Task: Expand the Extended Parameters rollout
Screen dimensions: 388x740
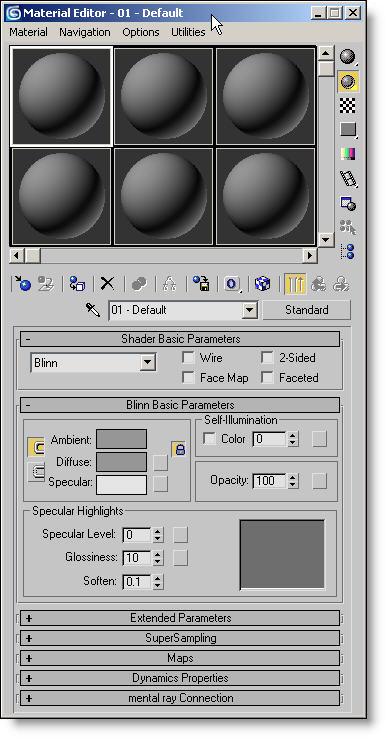Action: (180, 618)
